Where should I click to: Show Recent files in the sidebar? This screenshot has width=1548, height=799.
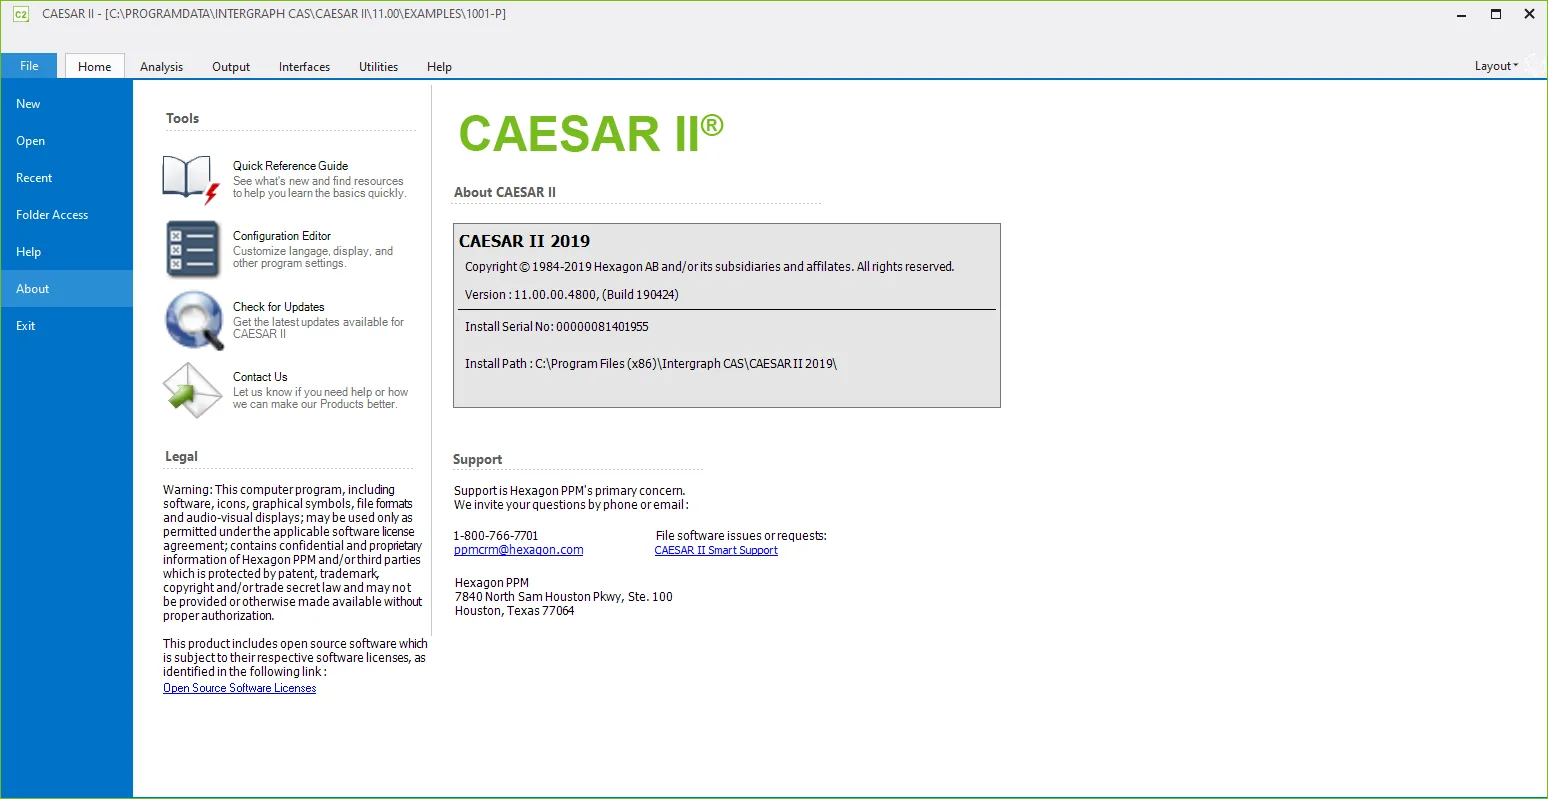click(x=66, y=178)
